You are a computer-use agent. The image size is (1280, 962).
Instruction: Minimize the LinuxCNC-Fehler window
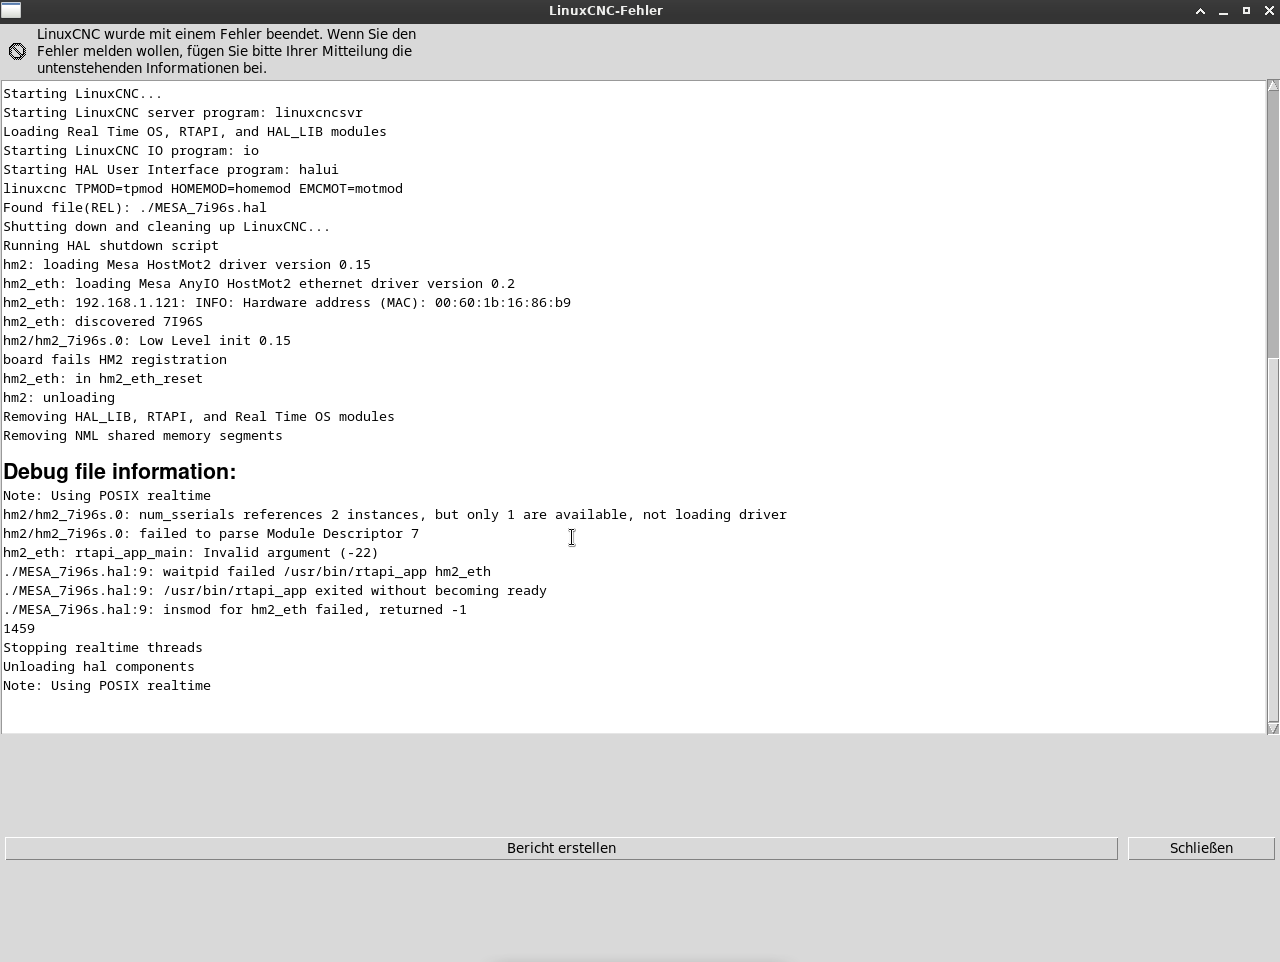pos(1223,10)
